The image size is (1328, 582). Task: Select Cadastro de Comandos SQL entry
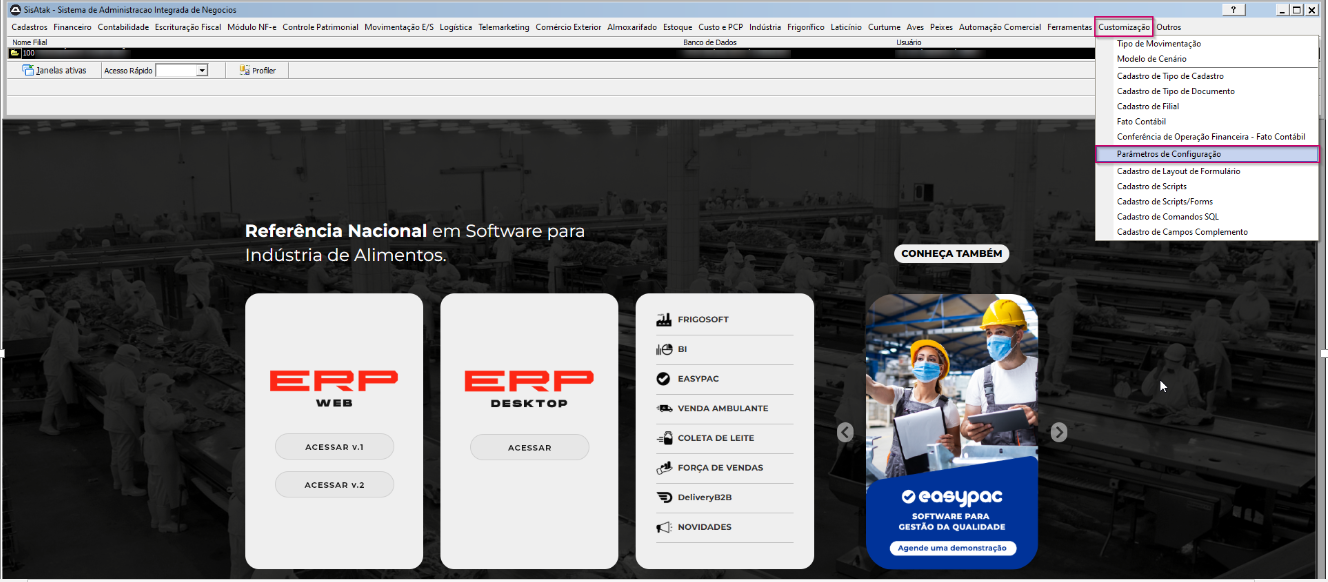point(1207,216)
